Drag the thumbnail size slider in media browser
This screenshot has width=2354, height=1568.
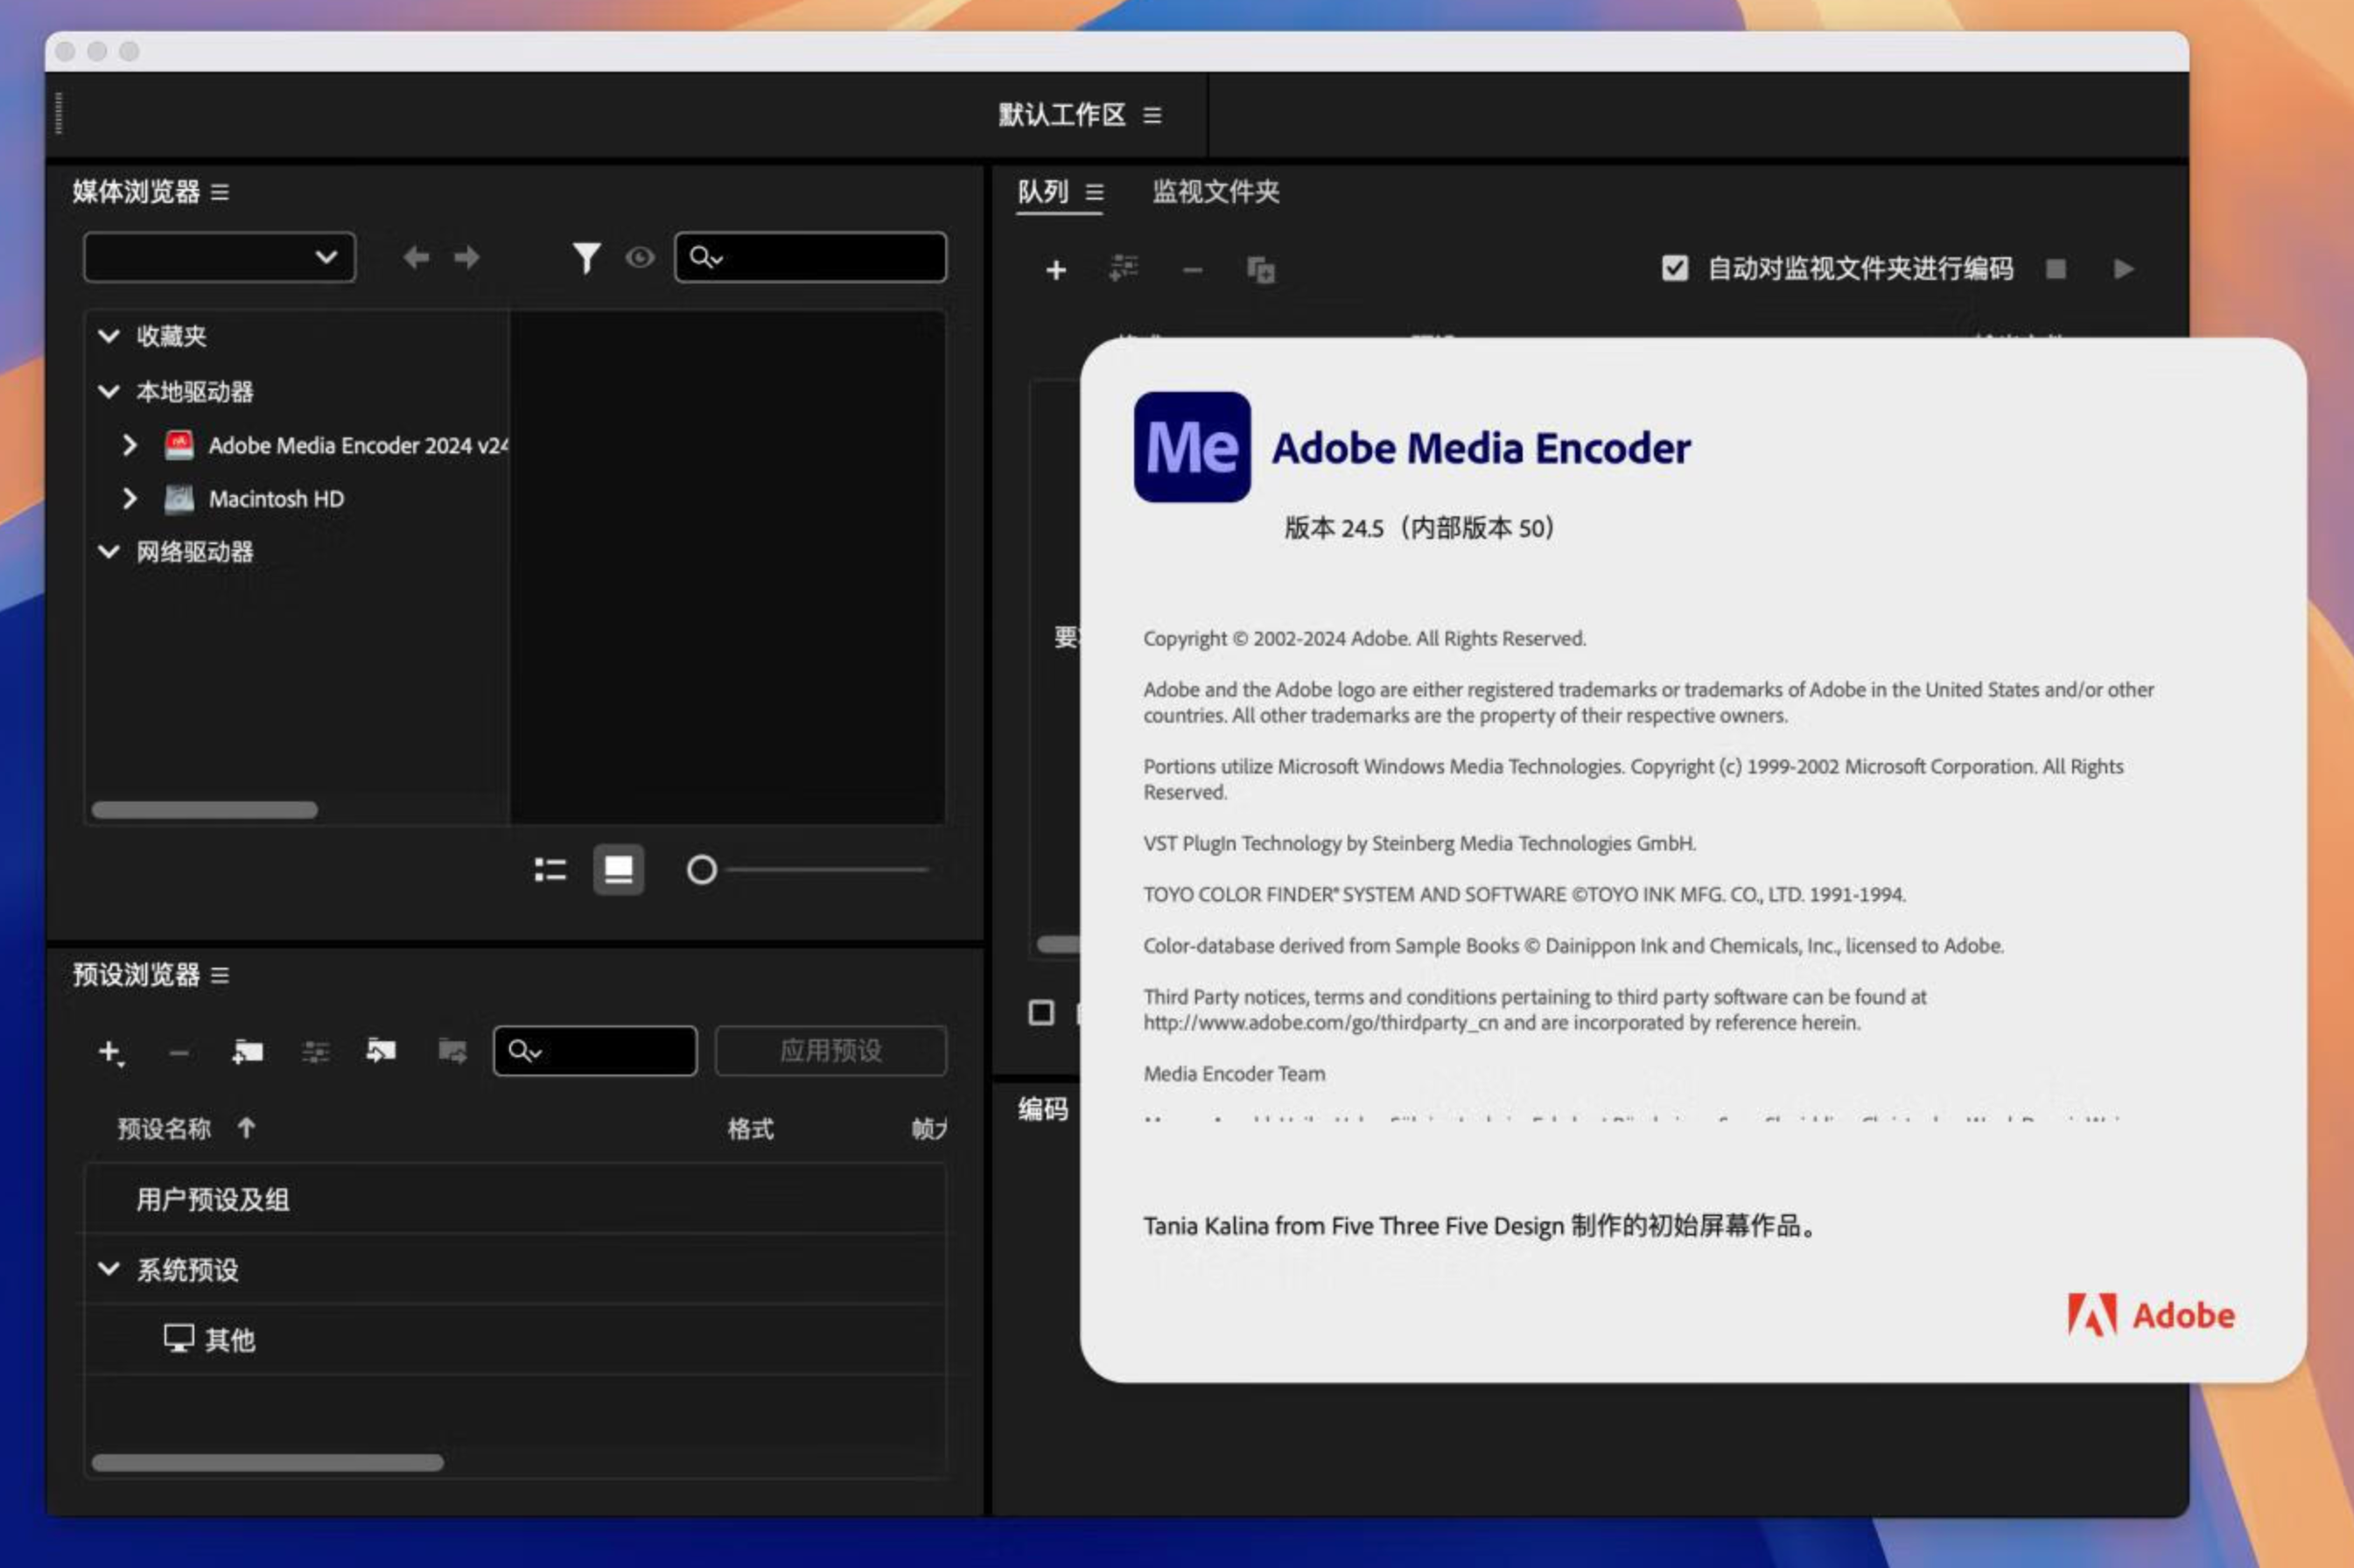tap(700, 870)
